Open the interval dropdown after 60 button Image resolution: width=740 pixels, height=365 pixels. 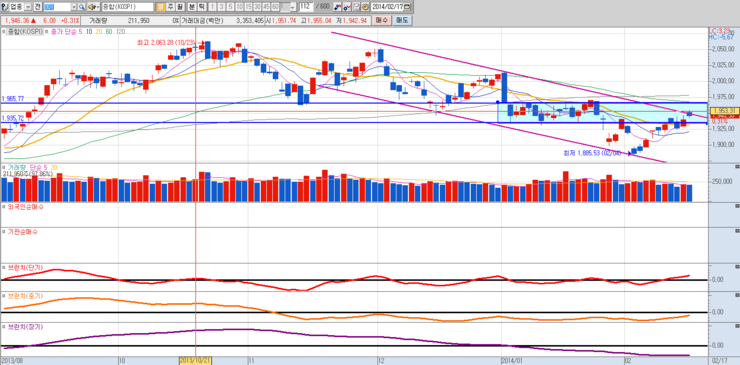[293, 7]
